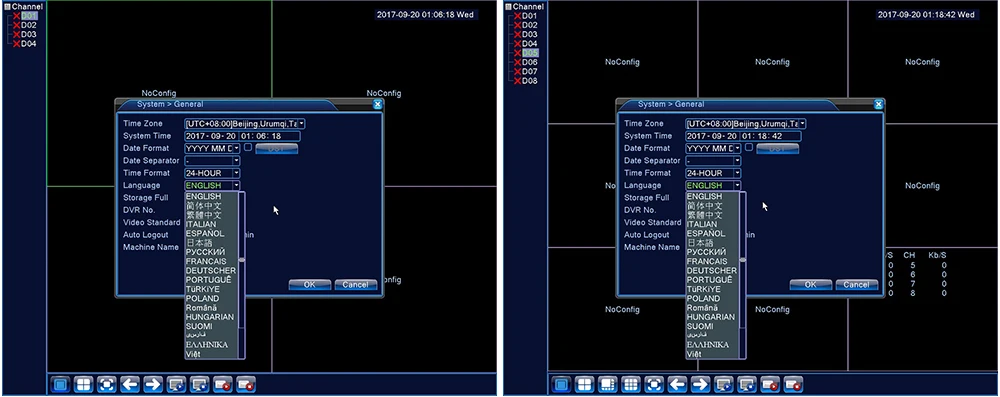
Task: Select single-view layout in the 4-channel screen toolbar
Action: tap(60, 384)
